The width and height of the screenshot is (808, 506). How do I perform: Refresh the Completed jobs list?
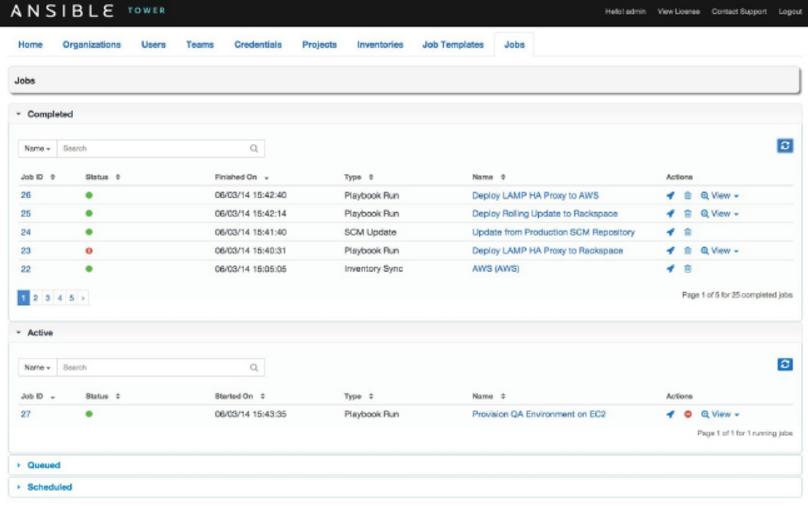[x=785, y=146]
